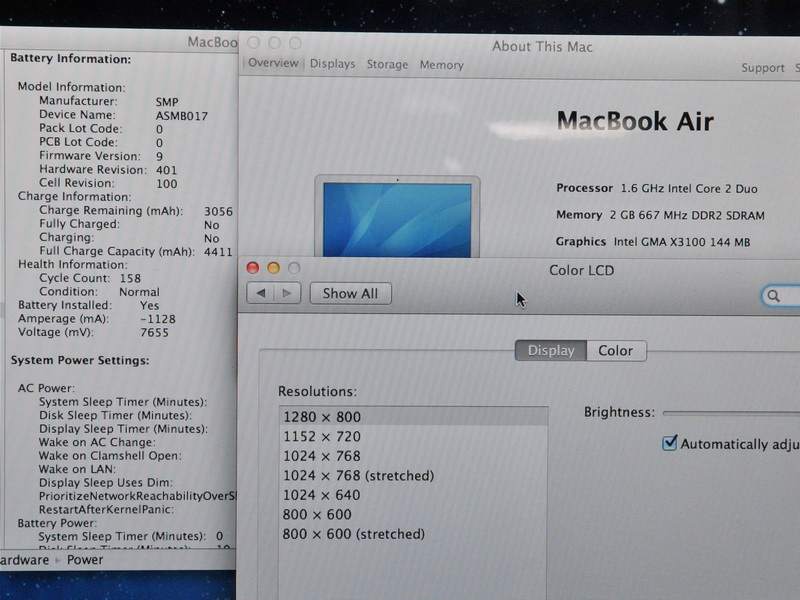
Task: Select the non-stretched 800 × 600 resolution
Action: point(414,514)
